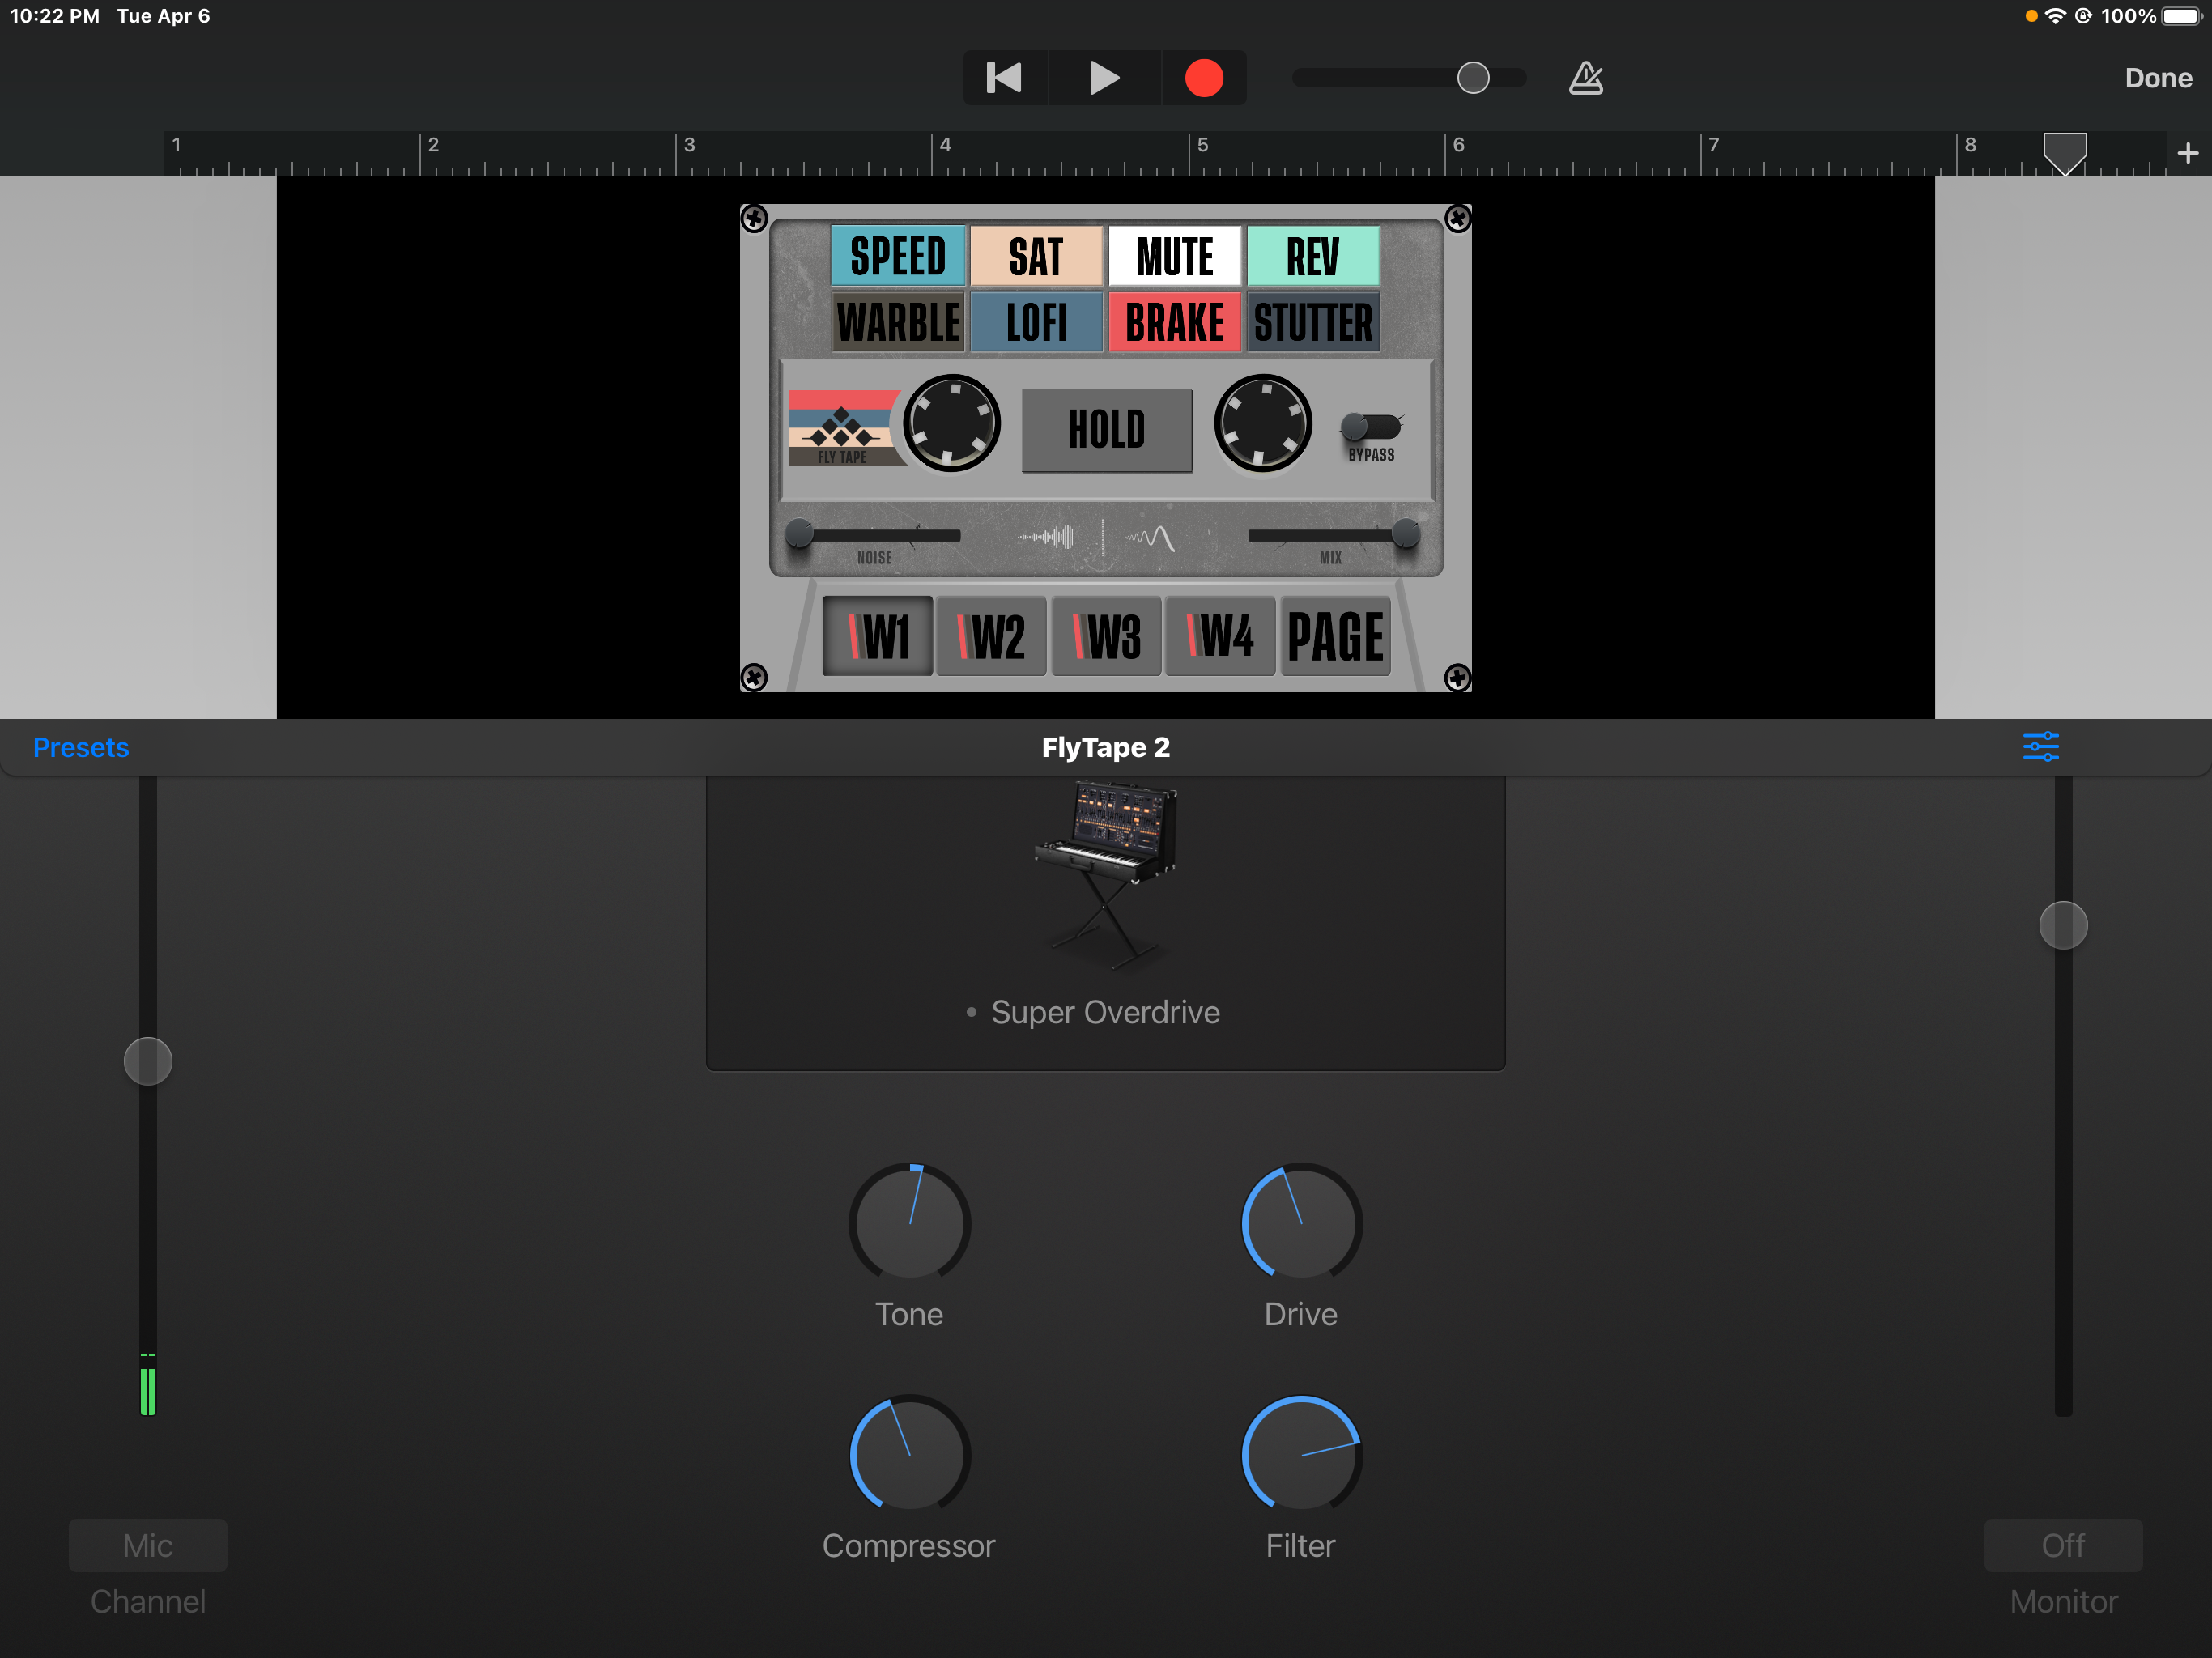Open the Mic channel selector

click(147, 1545)
